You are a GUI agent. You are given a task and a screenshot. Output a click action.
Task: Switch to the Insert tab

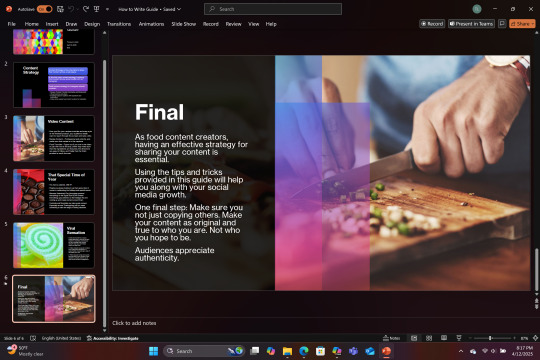[x=52, y=24]
